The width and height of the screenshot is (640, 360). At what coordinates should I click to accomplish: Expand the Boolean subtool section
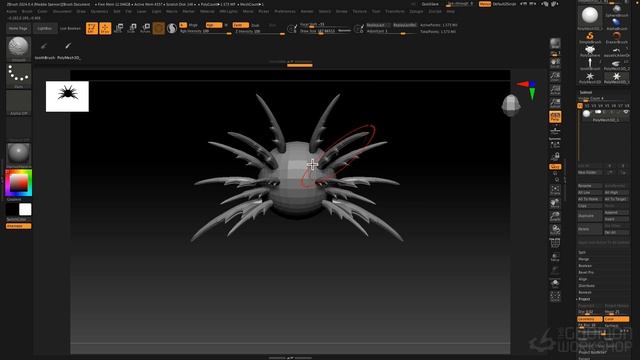pos(584,266)
